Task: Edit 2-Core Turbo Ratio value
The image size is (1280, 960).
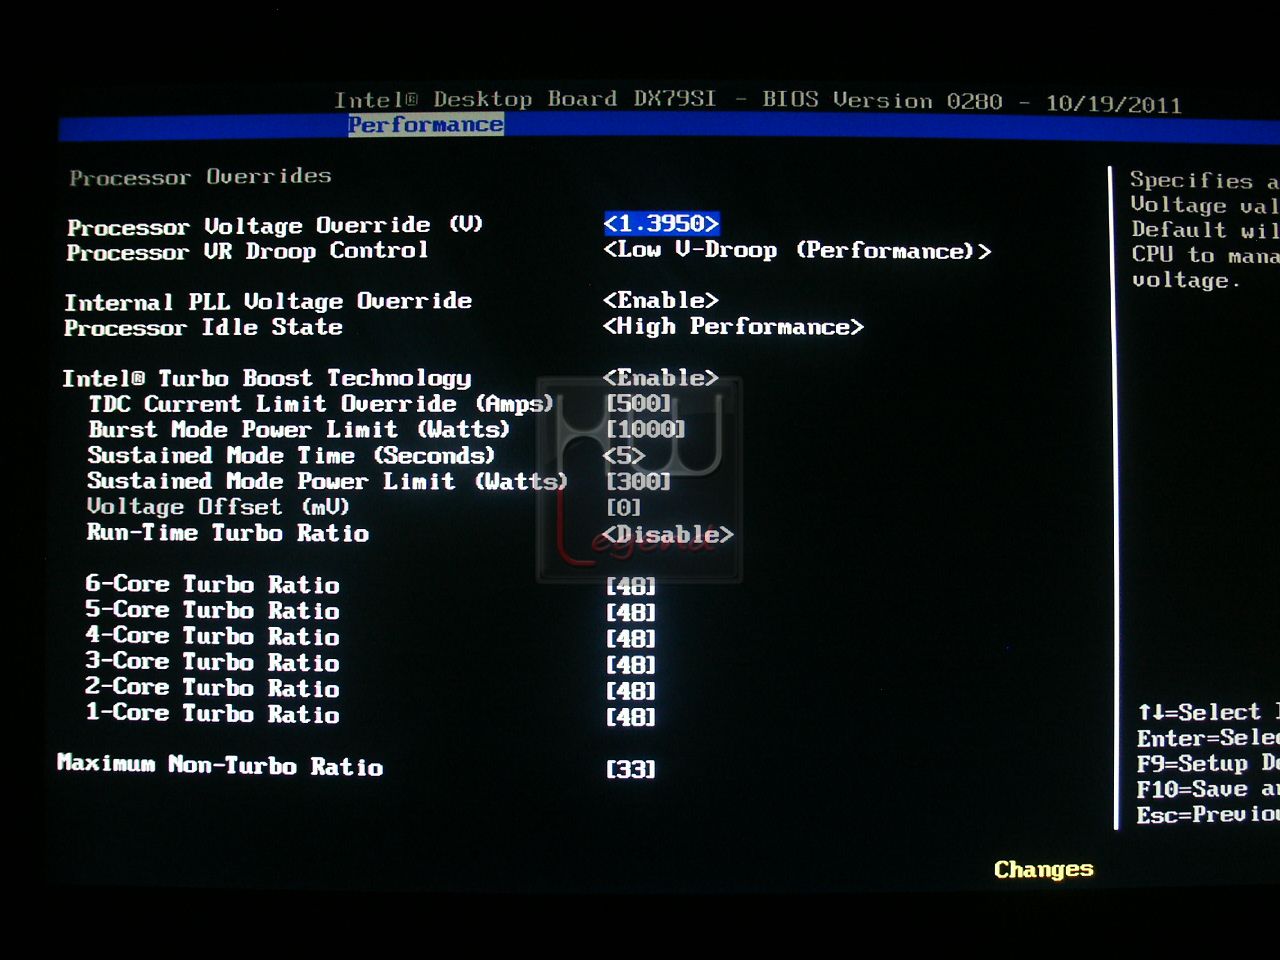Action: coord(631,690)
